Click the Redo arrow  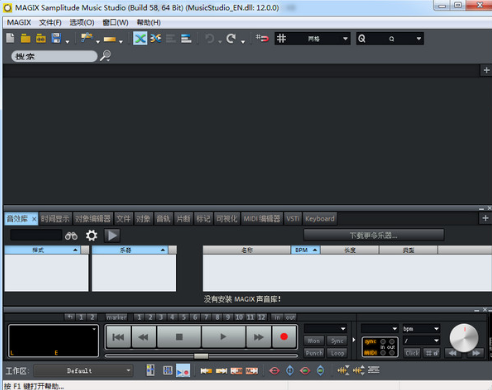(231, 39)
